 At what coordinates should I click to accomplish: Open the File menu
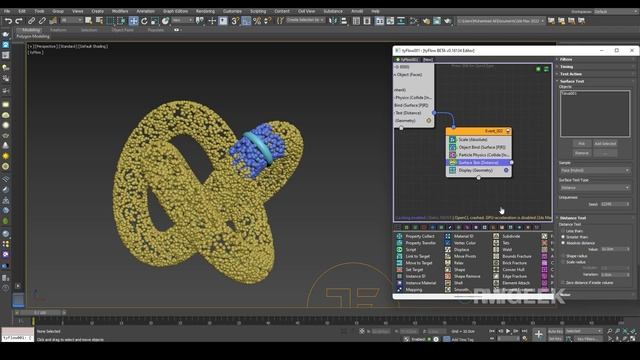click(7, 11)
